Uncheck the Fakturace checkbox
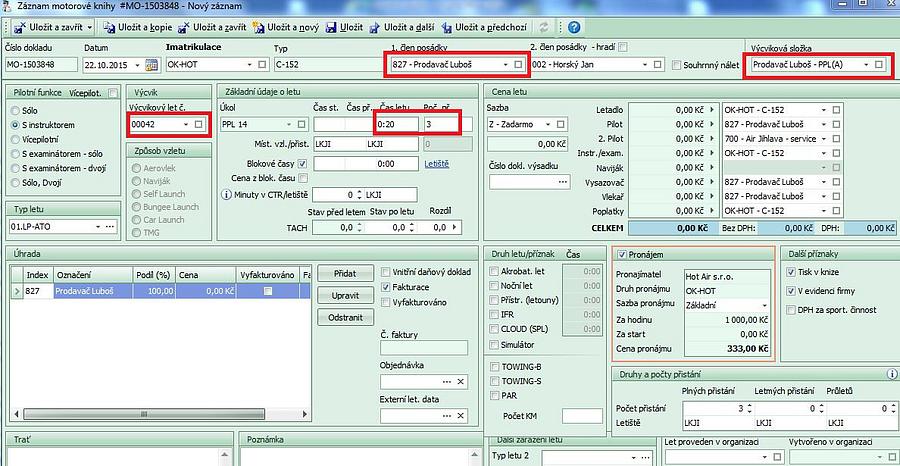900x466 pixels. click(x=386, y=286)
